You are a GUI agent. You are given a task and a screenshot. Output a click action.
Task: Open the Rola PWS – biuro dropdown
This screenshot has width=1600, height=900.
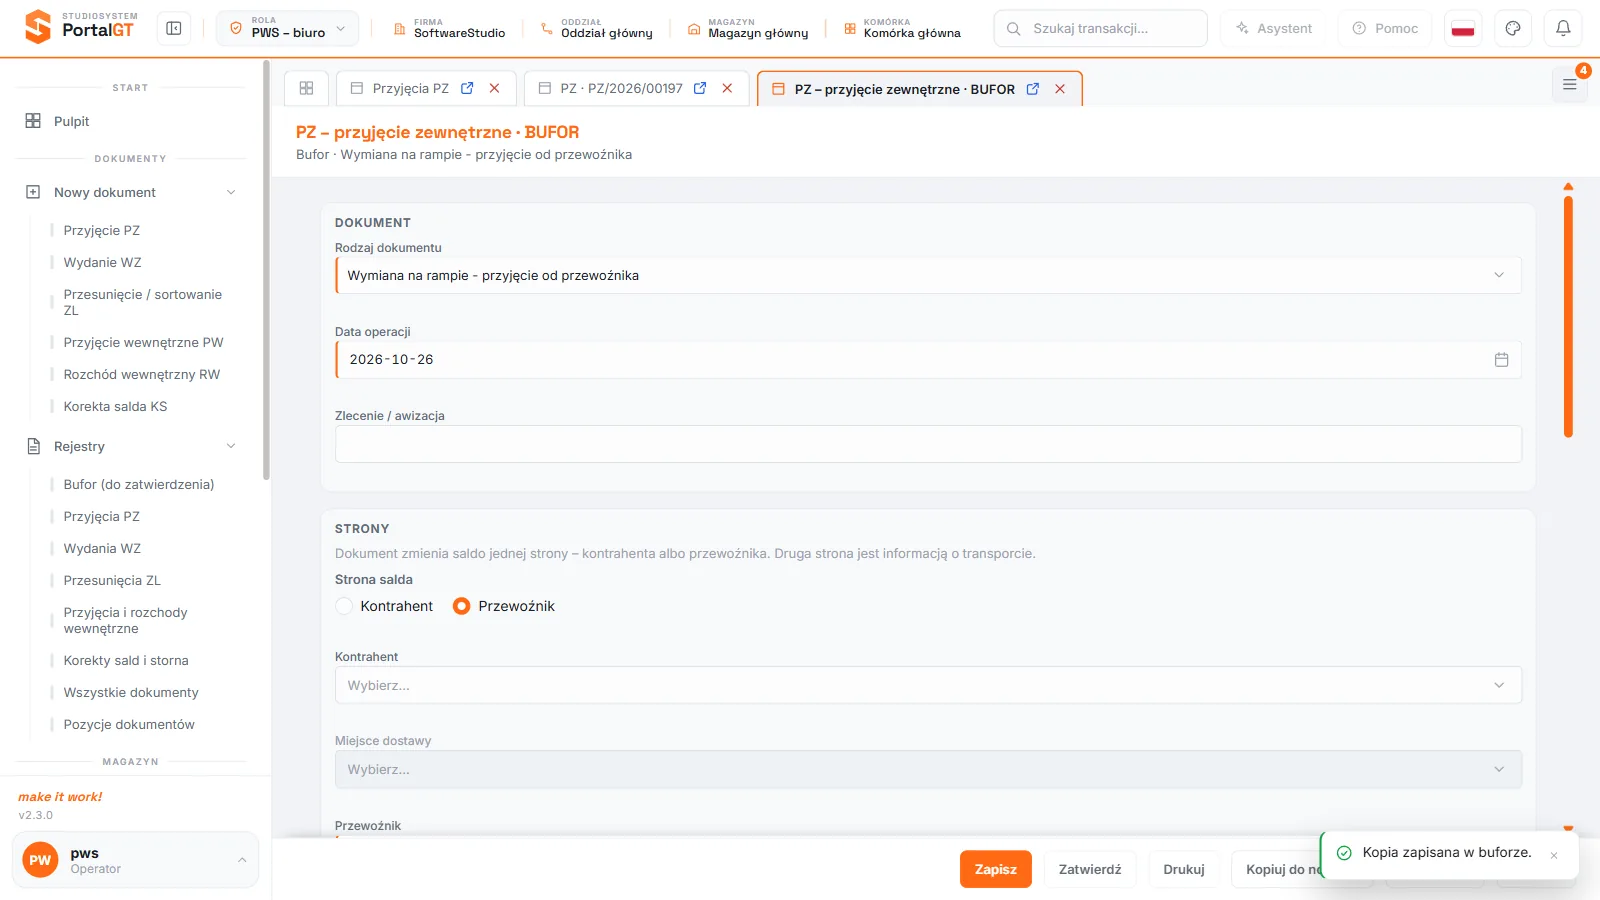pos(287,28)
